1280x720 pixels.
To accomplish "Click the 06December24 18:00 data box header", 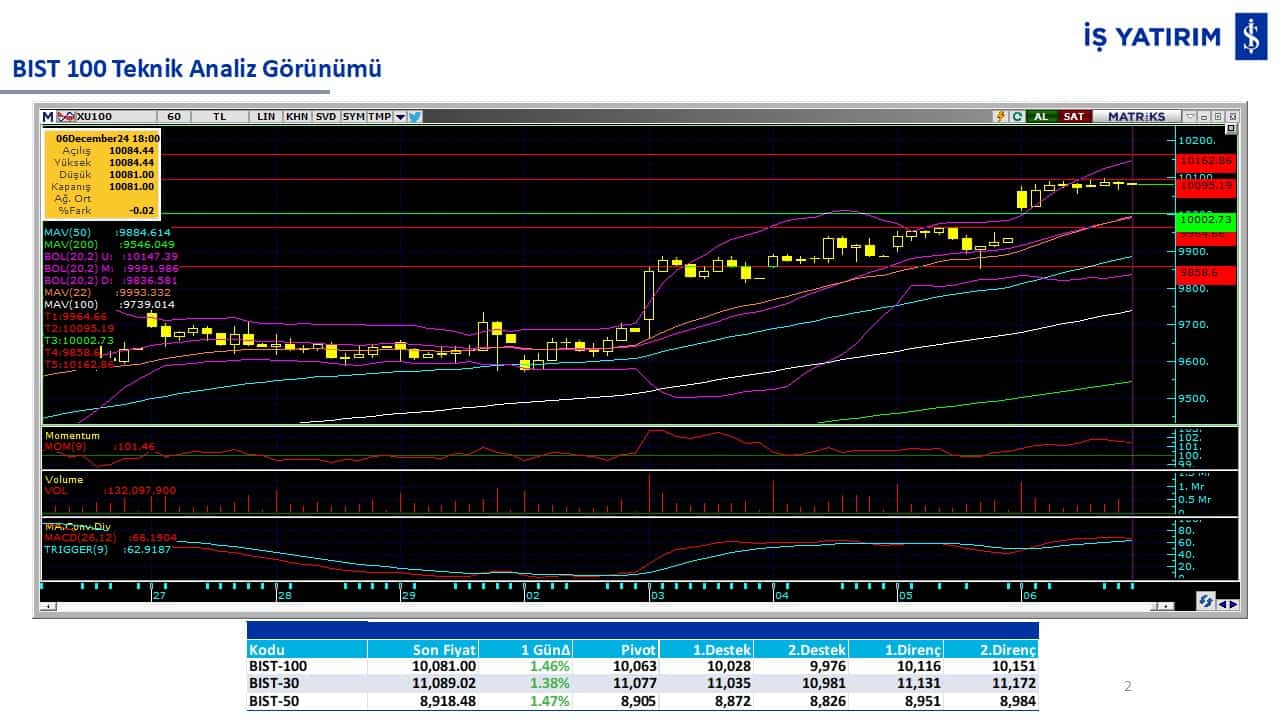I will 108,138.
